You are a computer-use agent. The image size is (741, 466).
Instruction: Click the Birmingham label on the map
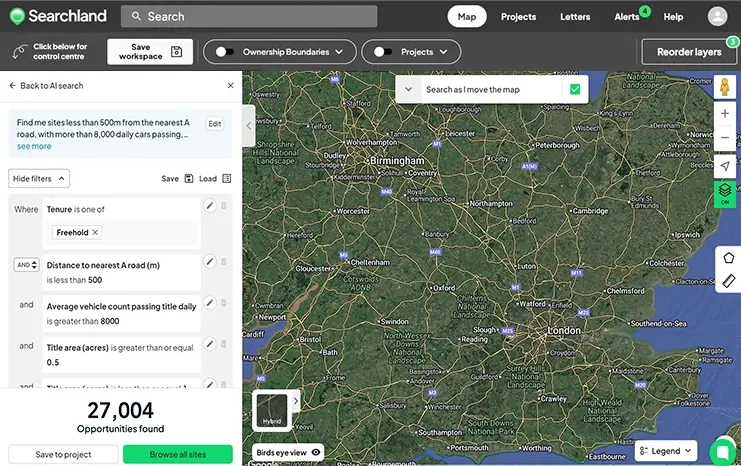coord(397,161)
